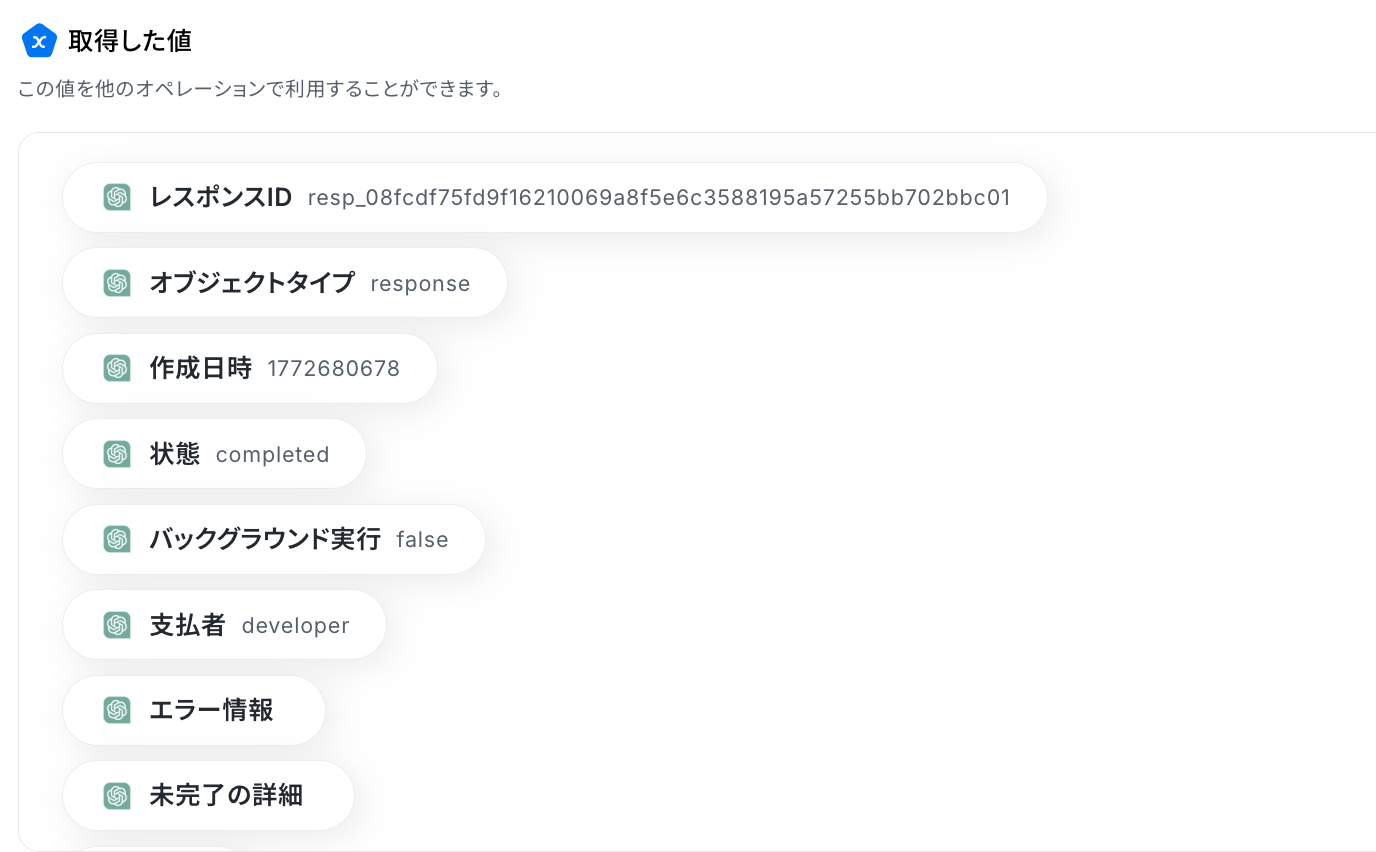Select the completed status value

coord(272,455)
